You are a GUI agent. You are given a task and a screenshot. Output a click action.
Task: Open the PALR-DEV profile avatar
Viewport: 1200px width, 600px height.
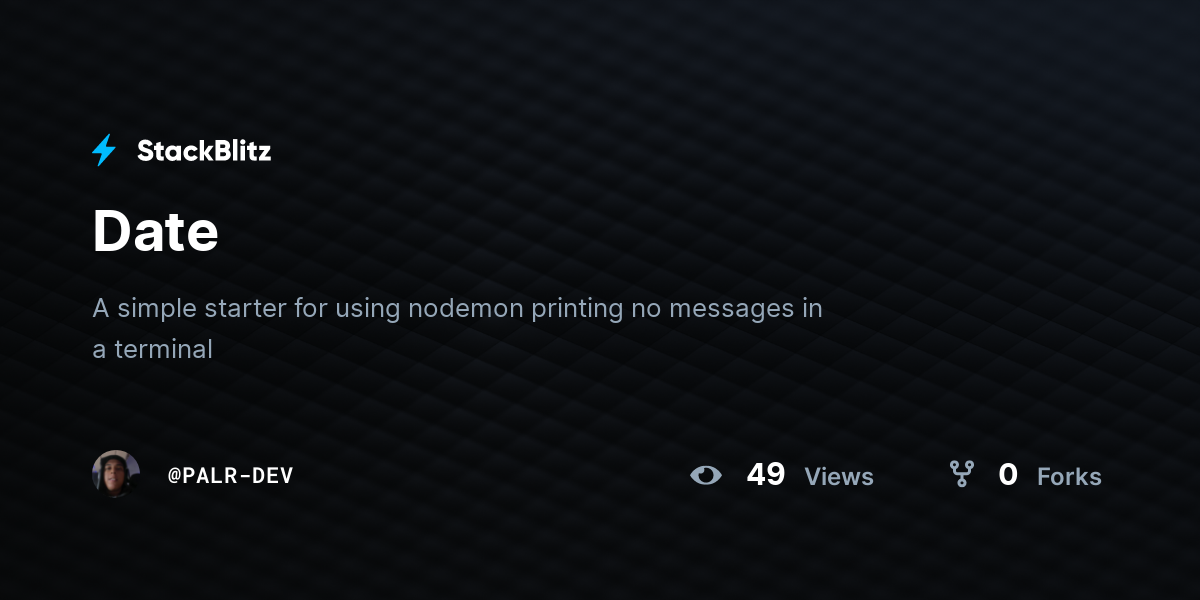point(116,474)
